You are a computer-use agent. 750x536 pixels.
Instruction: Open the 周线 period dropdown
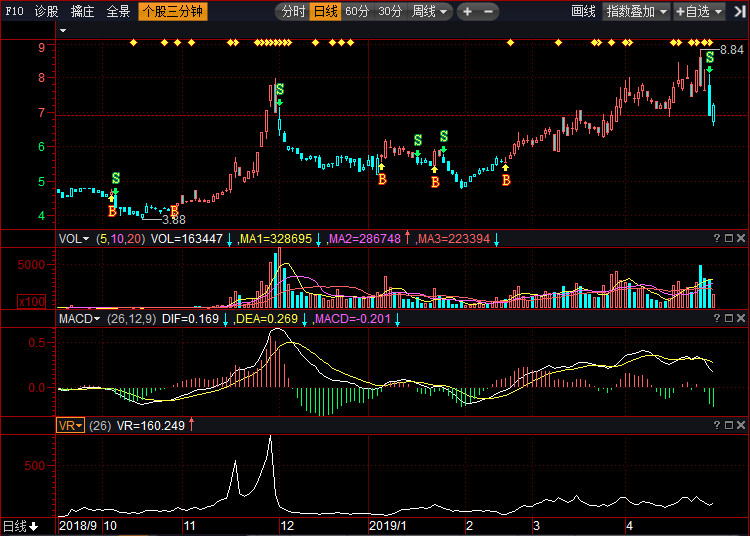429,11
